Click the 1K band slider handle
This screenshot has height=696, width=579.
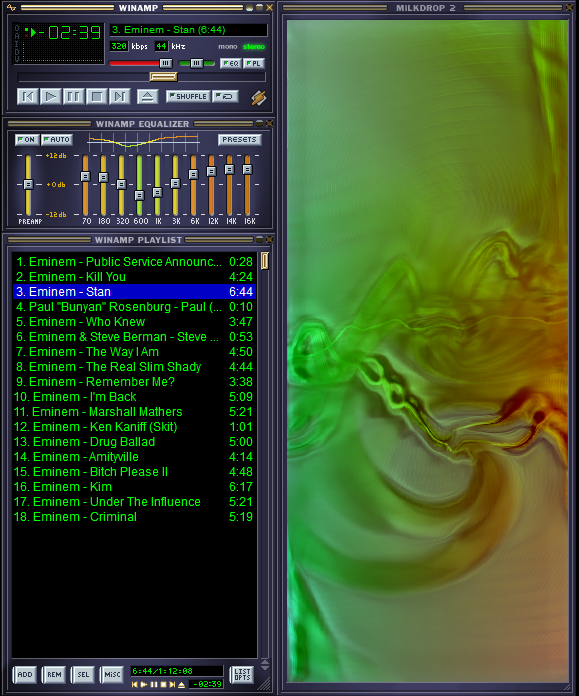pyautogui.click(x=157, y=192)
